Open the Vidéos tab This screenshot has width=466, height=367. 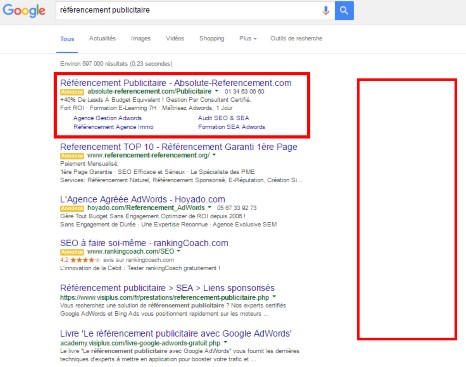click(175, 38)
